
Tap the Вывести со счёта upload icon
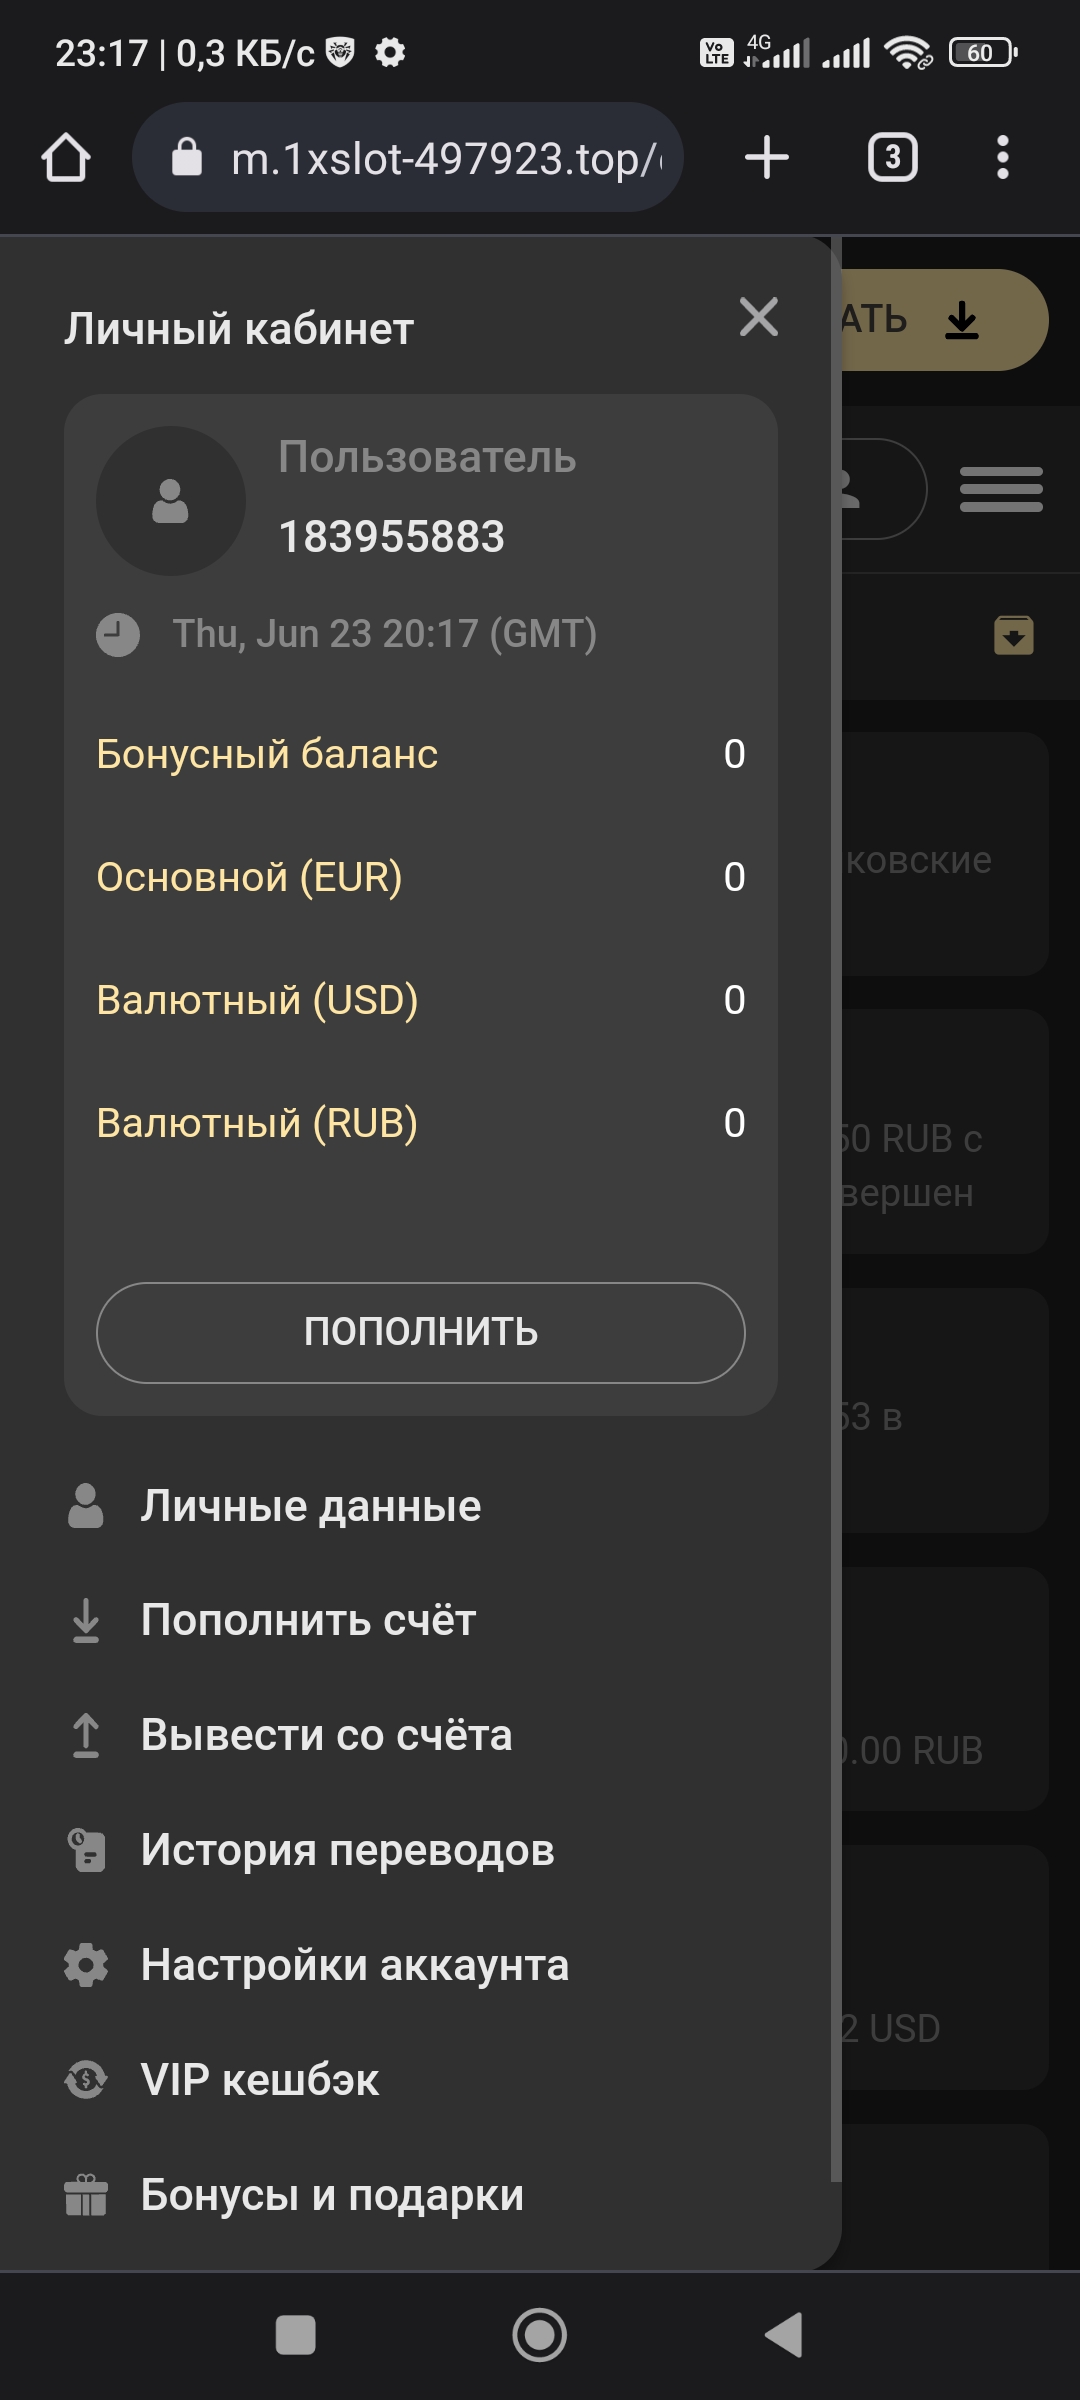(86, 1735)
